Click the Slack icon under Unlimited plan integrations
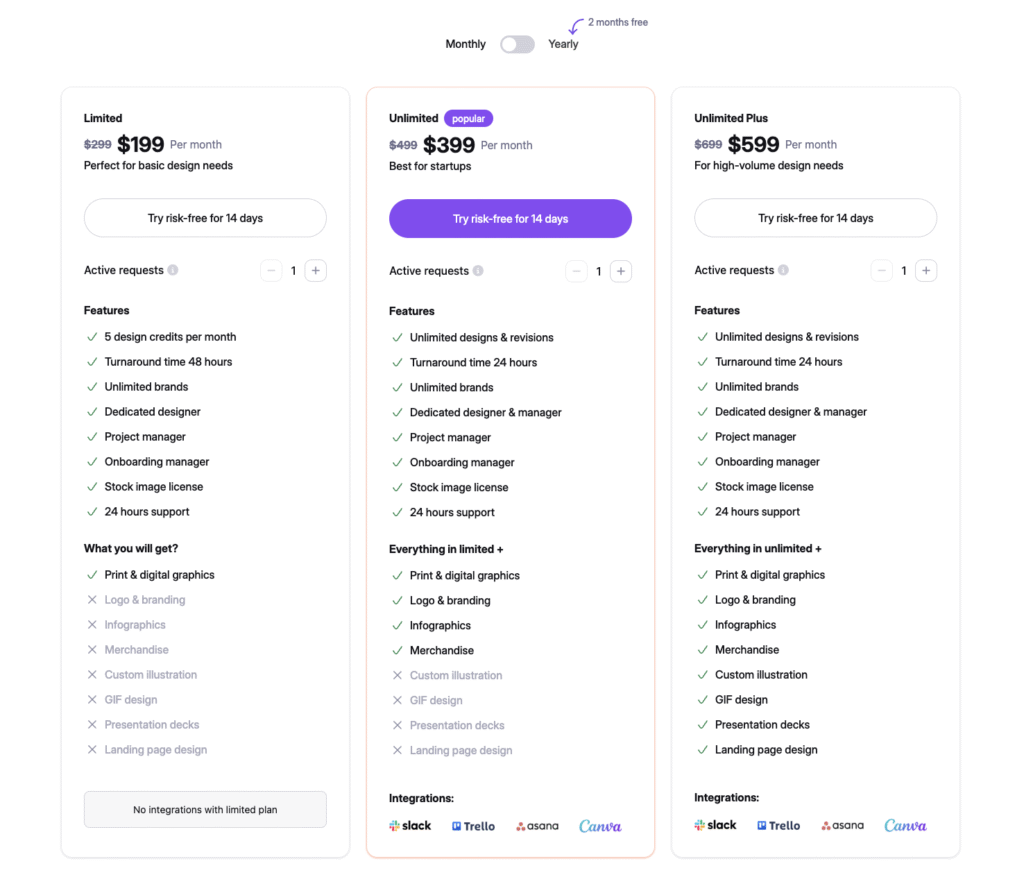This screenshot has width=1024, height=884. click(x=410, y=825)
